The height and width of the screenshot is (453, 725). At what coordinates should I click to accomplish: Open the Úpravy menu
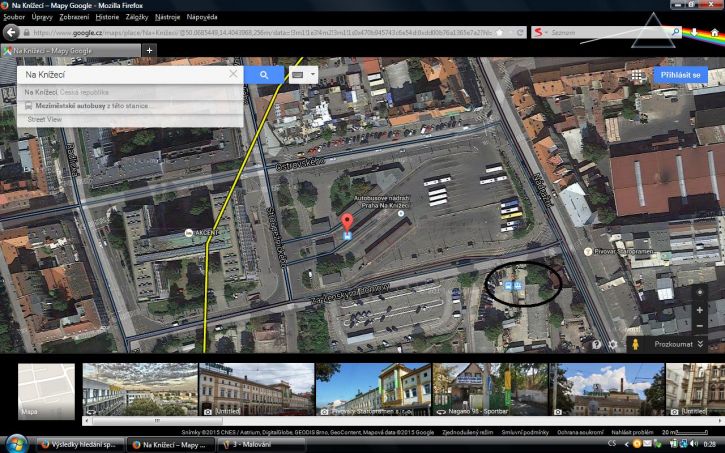(42, 17)
